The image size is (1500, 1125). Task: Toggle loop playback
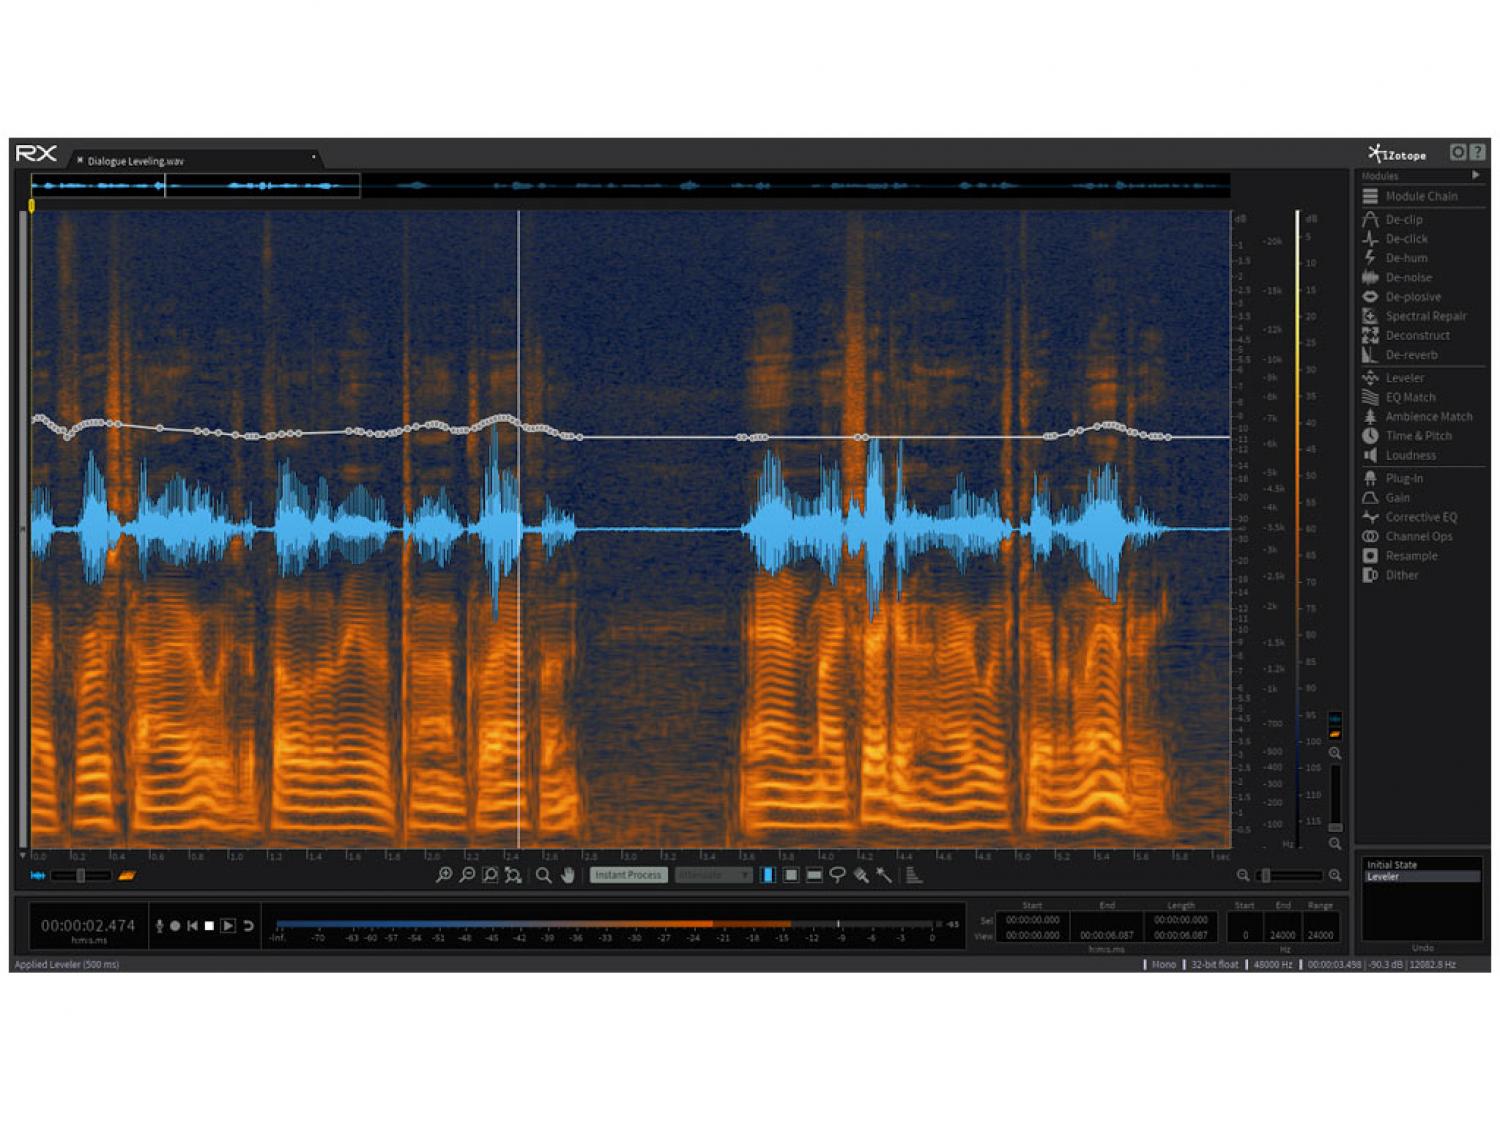click(248, 926)
